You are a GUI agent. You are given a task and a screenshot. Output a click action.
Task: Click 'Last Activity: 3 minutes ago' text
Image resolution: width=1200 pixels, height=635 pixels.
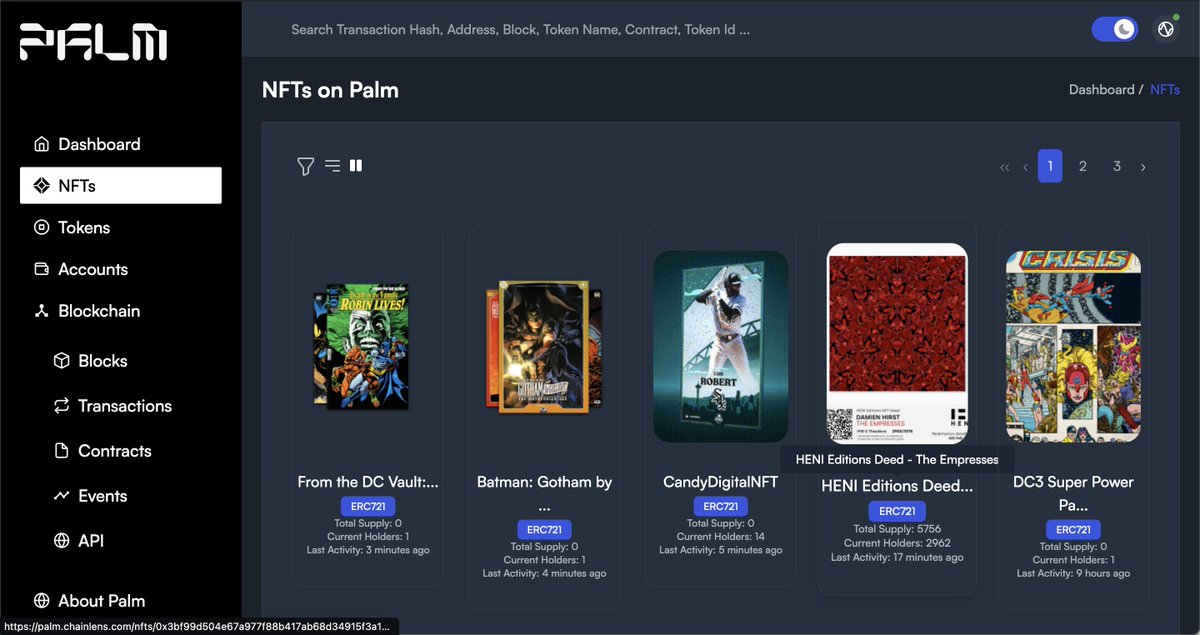pos(368,550)
